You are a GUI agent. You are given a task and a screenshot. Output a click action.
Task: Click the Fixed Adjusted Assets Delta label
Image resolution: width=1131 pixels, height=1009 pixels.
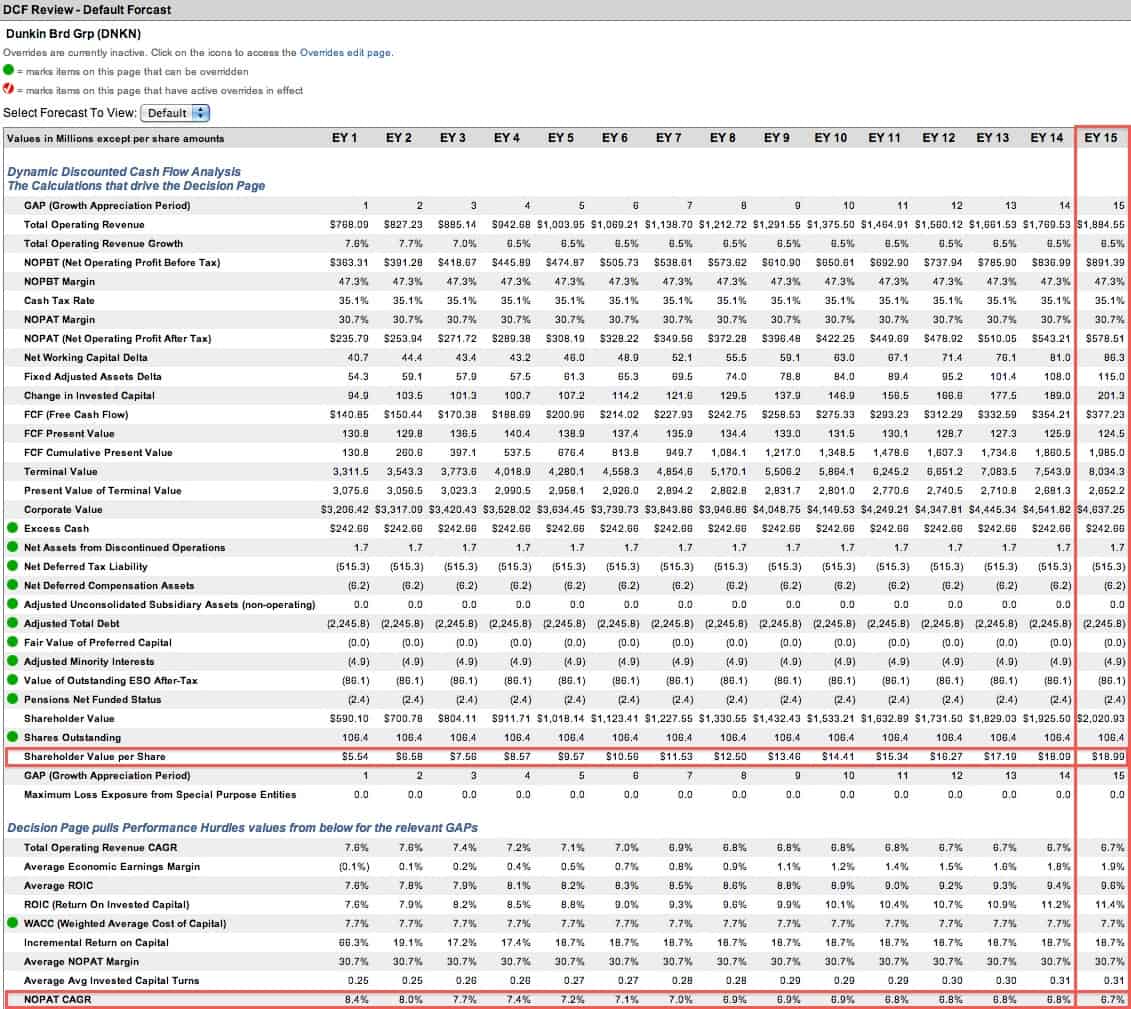[92, 376]
